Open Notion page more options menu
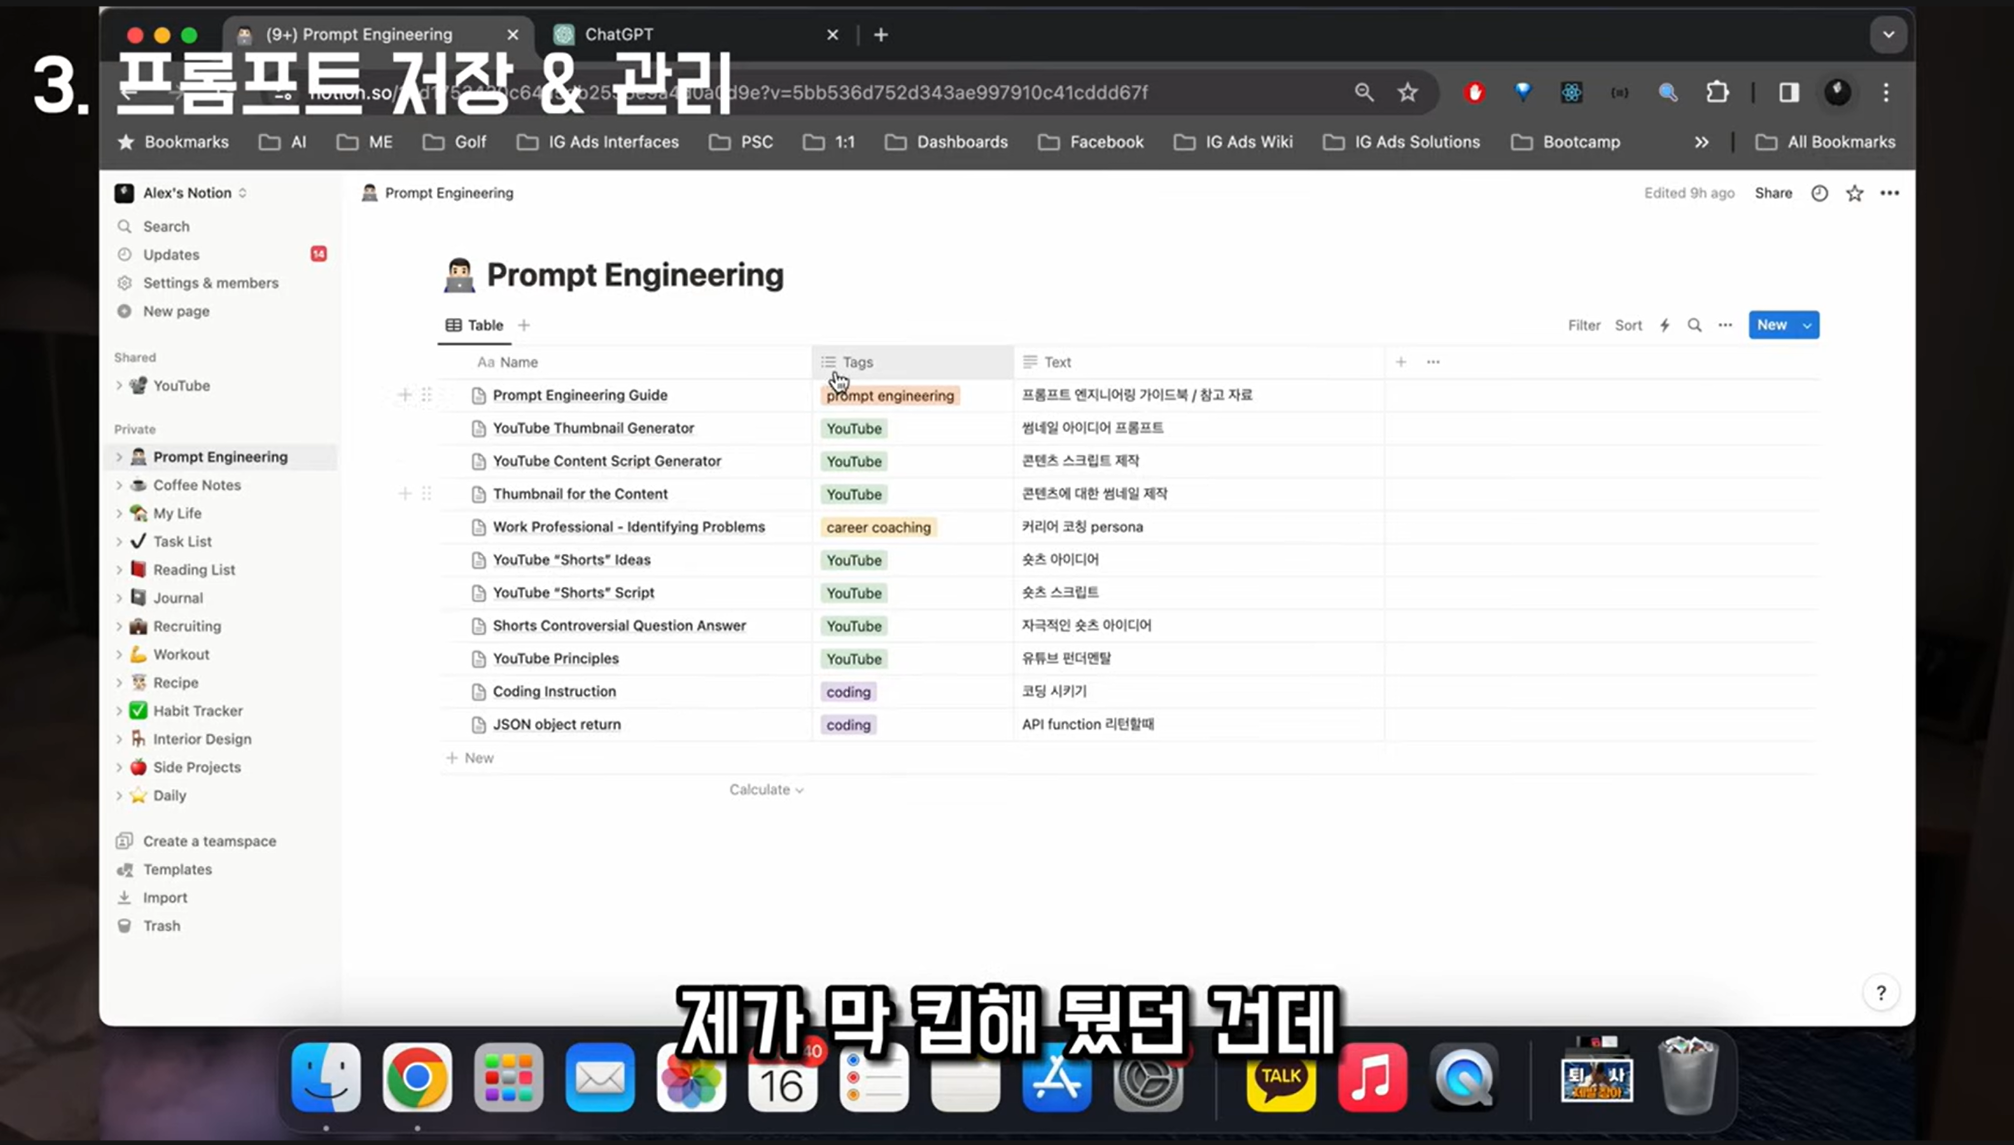 pyautogui.click(x=1889, y=193)
